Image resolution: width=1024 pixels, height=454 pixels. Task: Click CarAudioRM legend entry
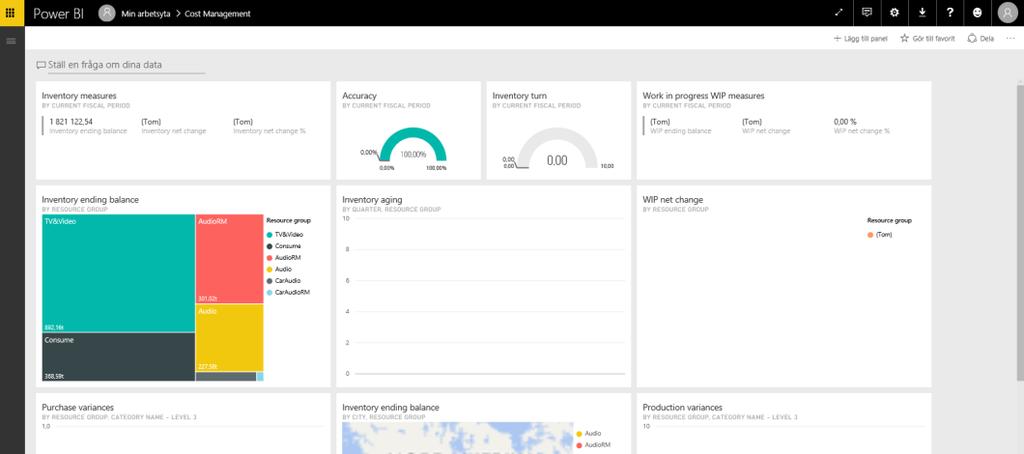[288, 293]
